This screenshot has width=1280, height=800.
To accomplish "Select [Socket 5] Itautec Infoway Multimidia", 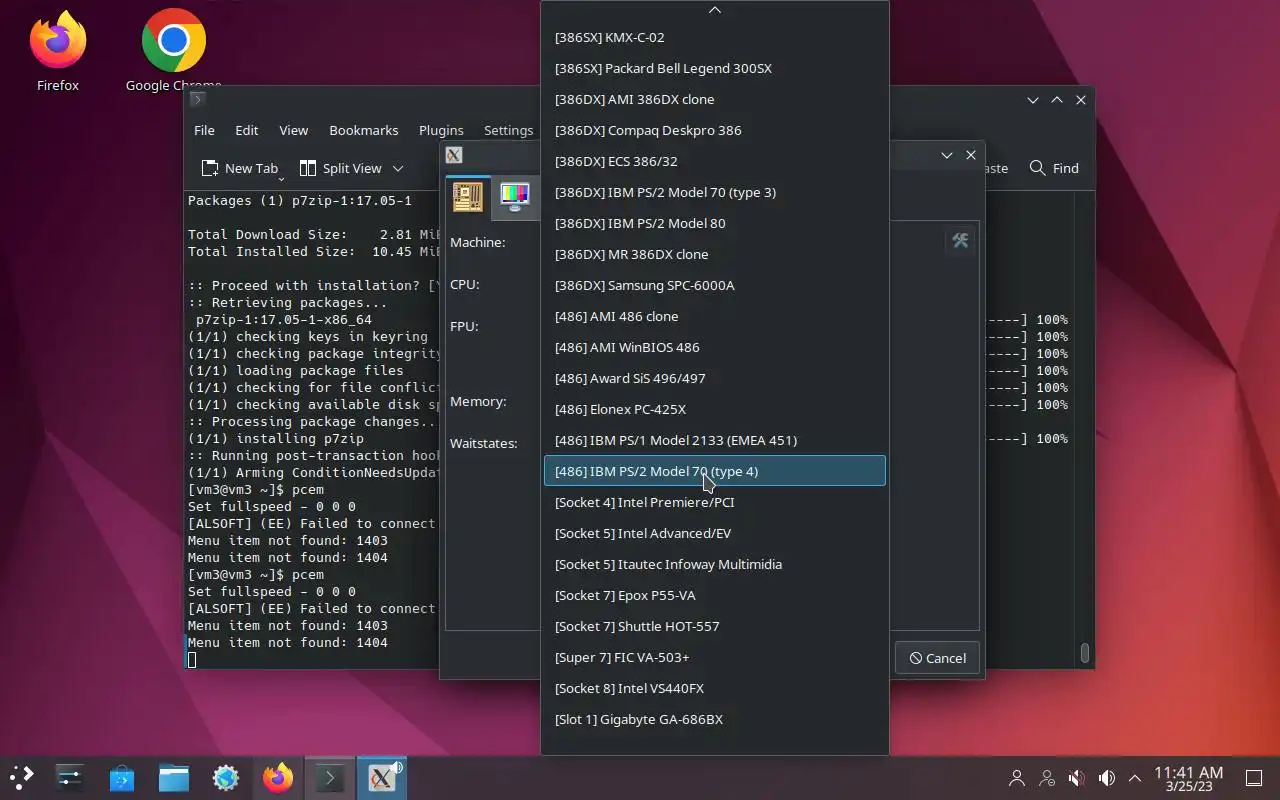I will click(714, 564).
